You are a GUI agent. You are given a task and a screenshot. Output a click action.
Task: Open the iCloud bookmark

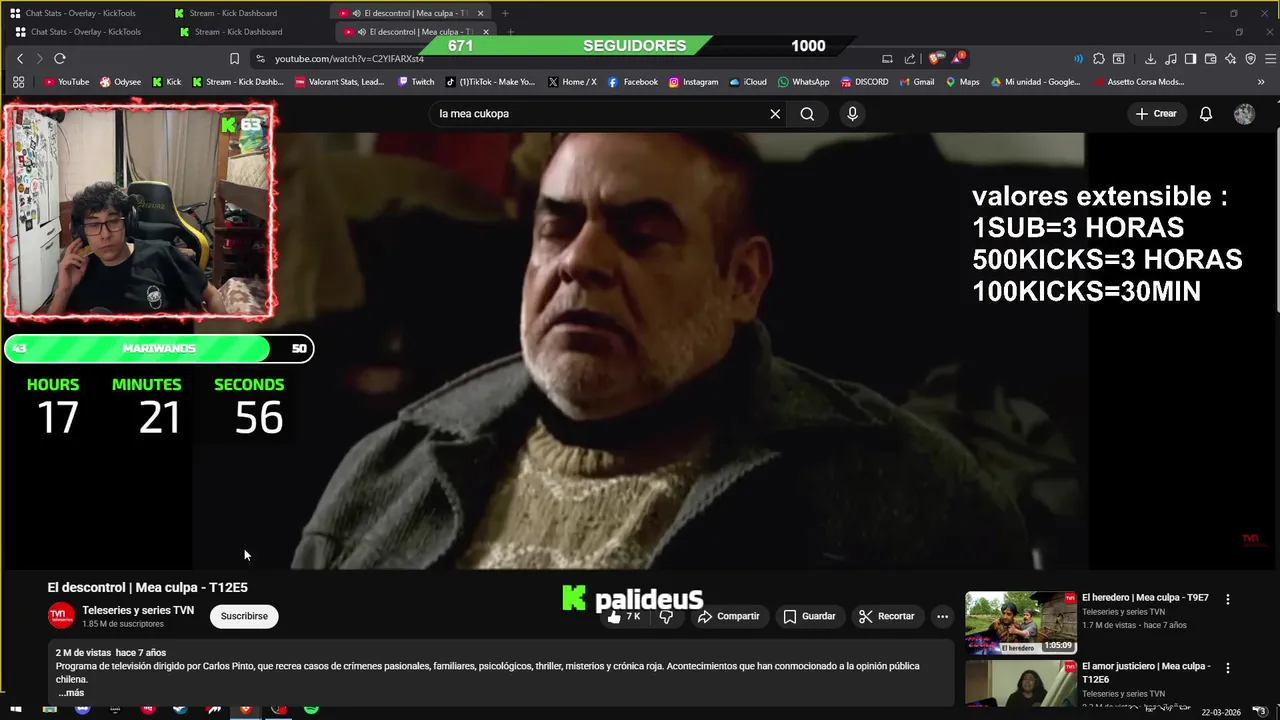pyautogui.click(x=748, y=82)
